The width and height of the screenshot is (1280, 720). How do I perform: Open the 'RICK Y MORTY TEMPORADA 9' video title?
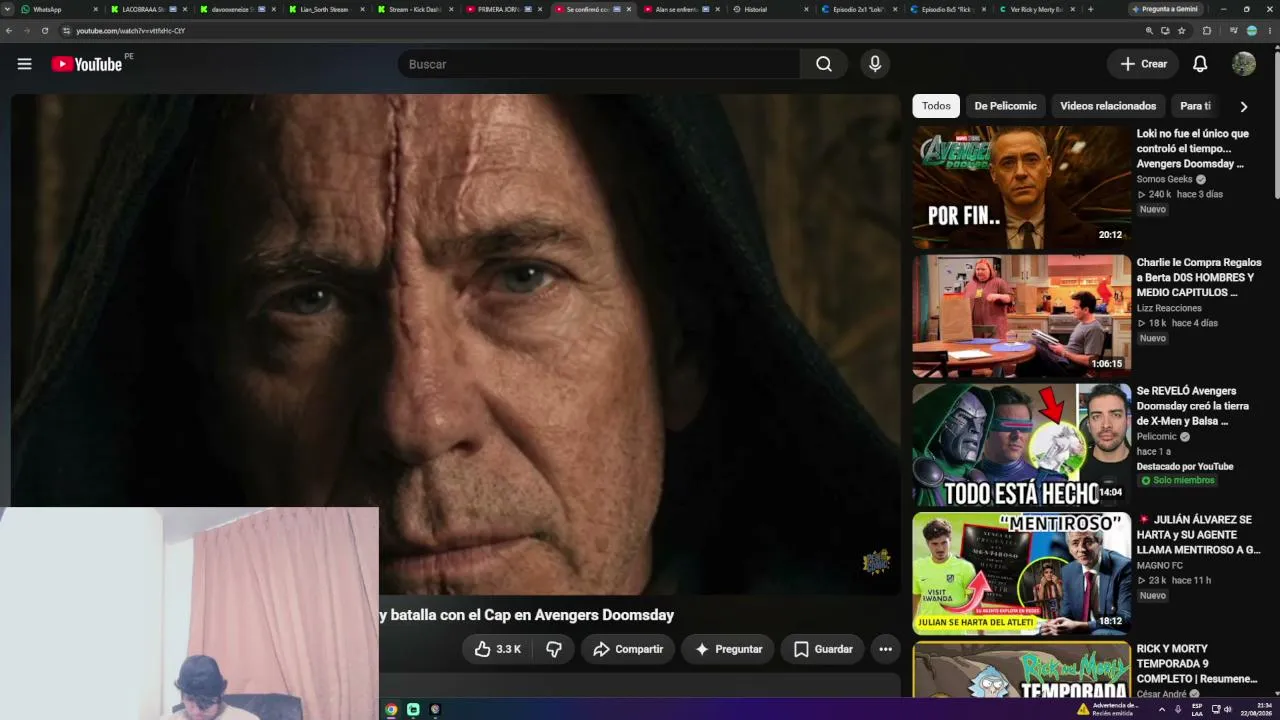1197,664
